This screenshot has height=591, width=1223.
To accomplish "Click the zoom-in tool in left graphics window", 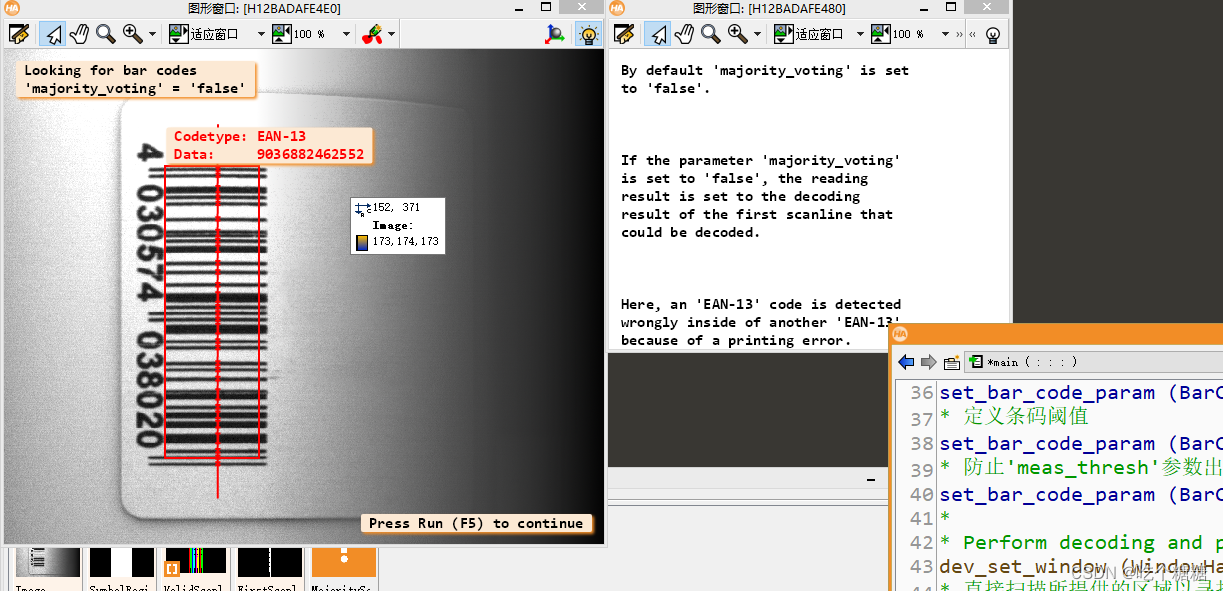I will coord(132,34).
